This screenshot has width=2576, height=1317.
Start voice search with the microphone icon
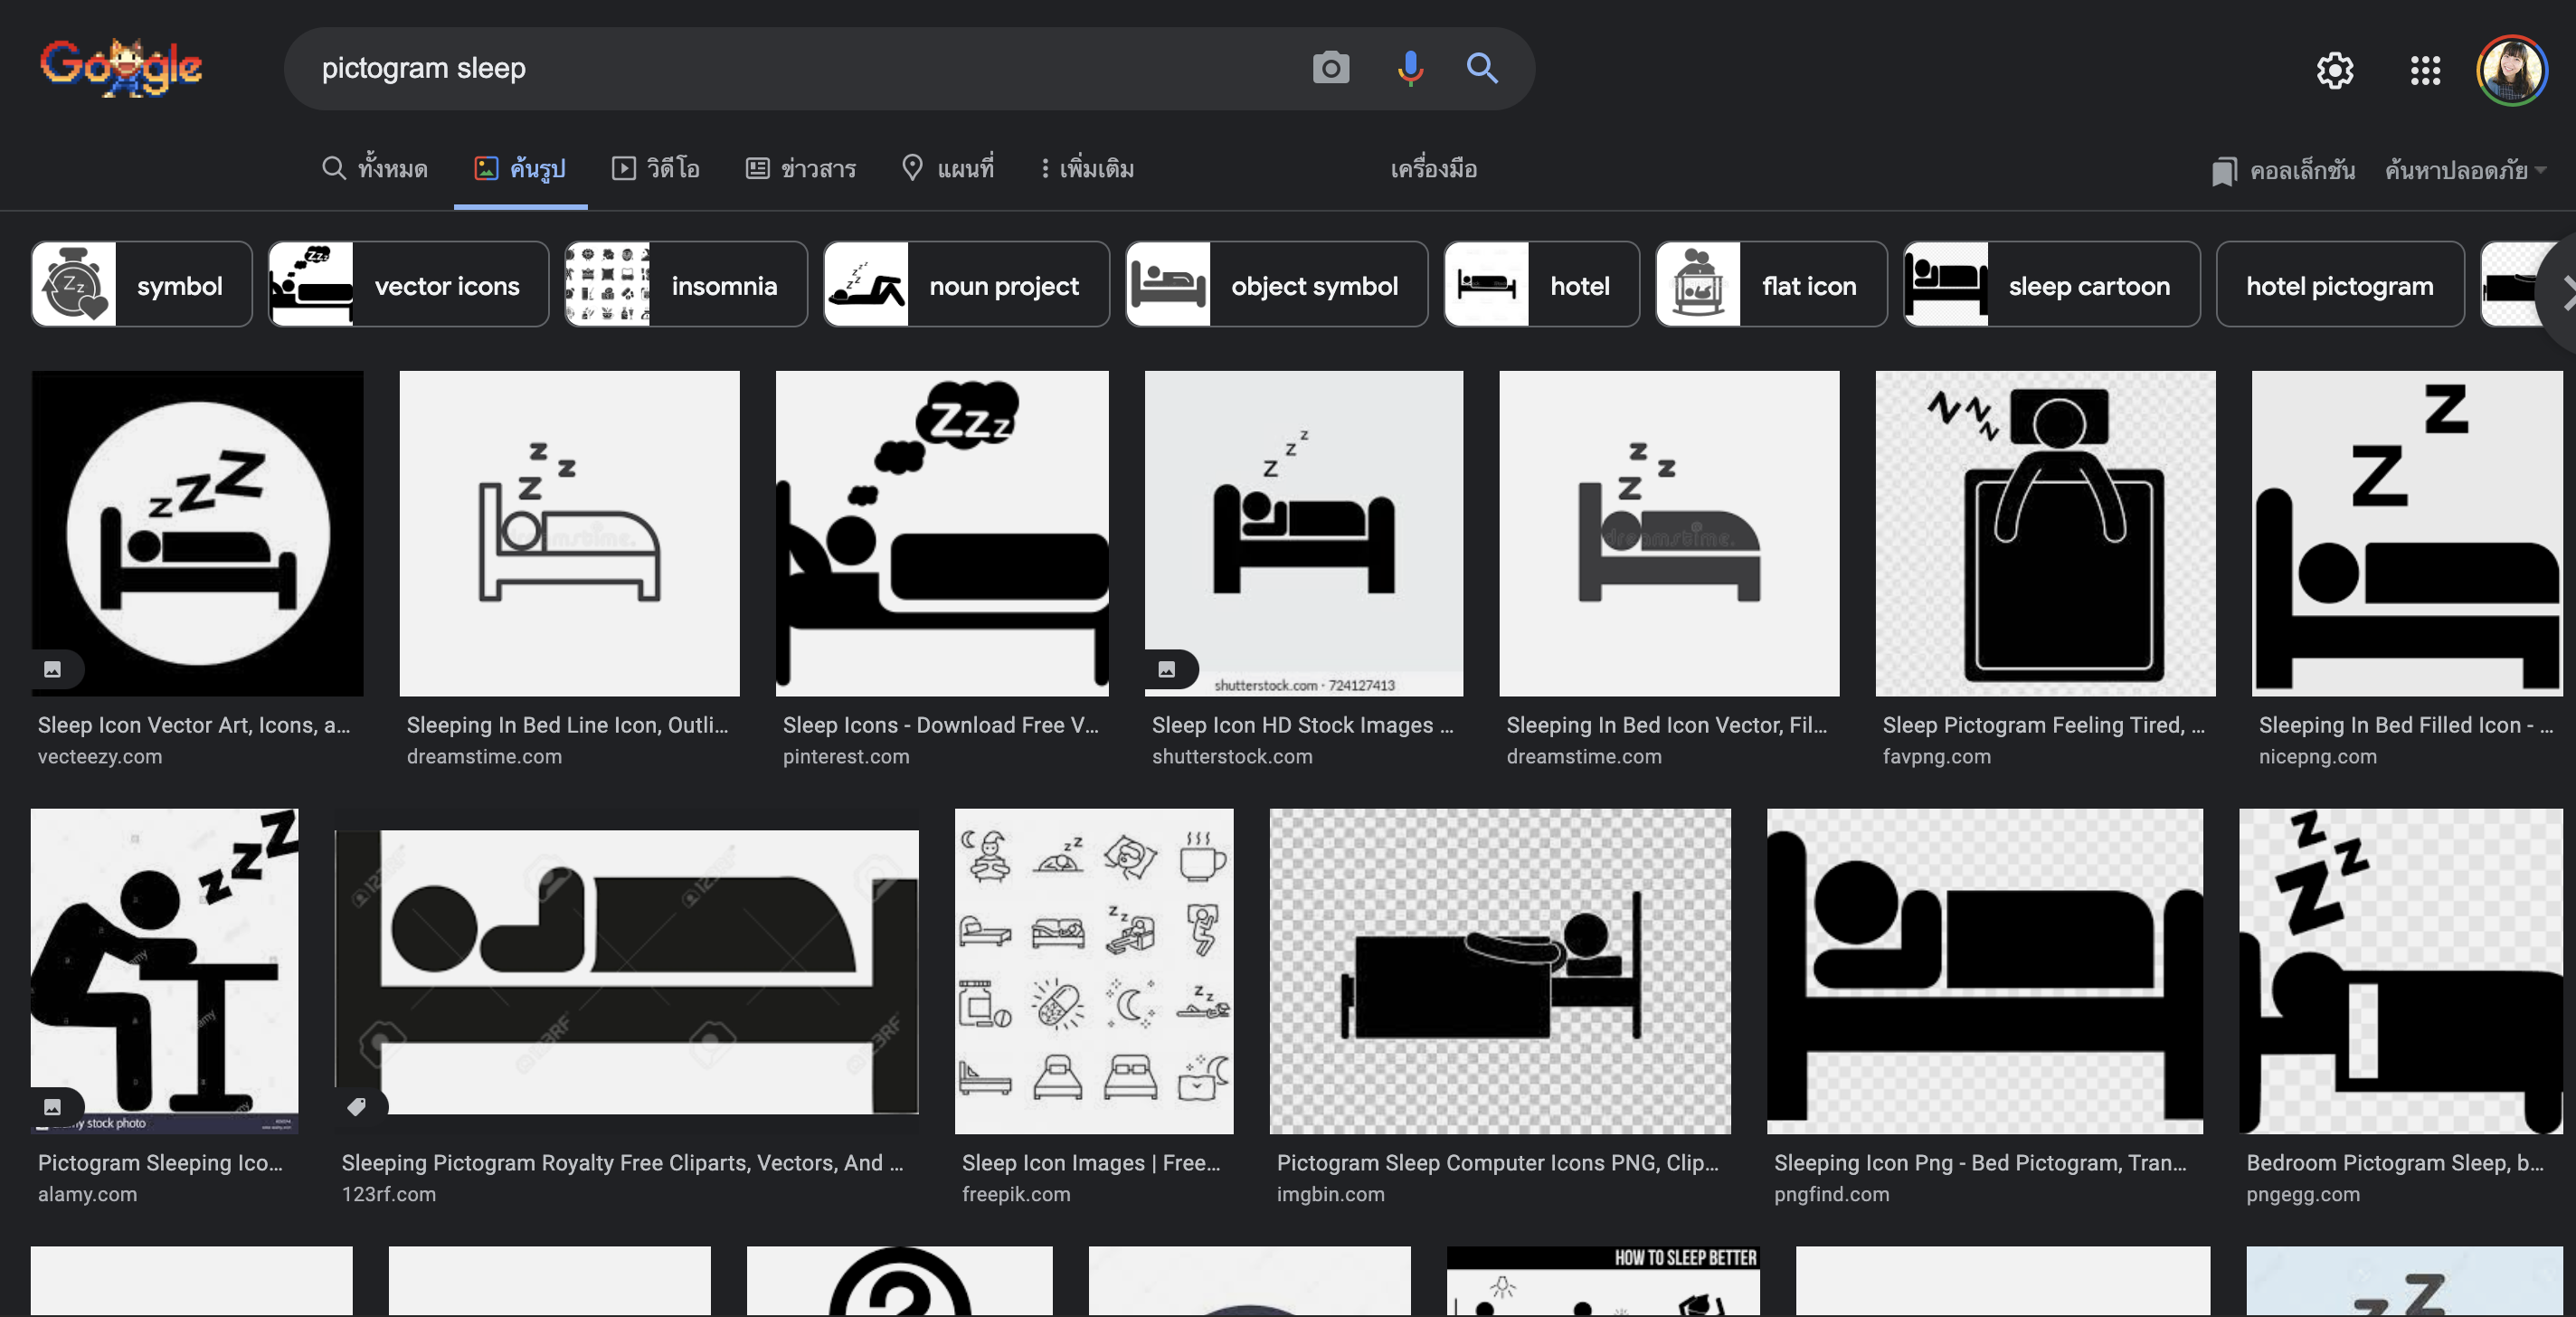pyautogui.click(x=1410, y=68)
